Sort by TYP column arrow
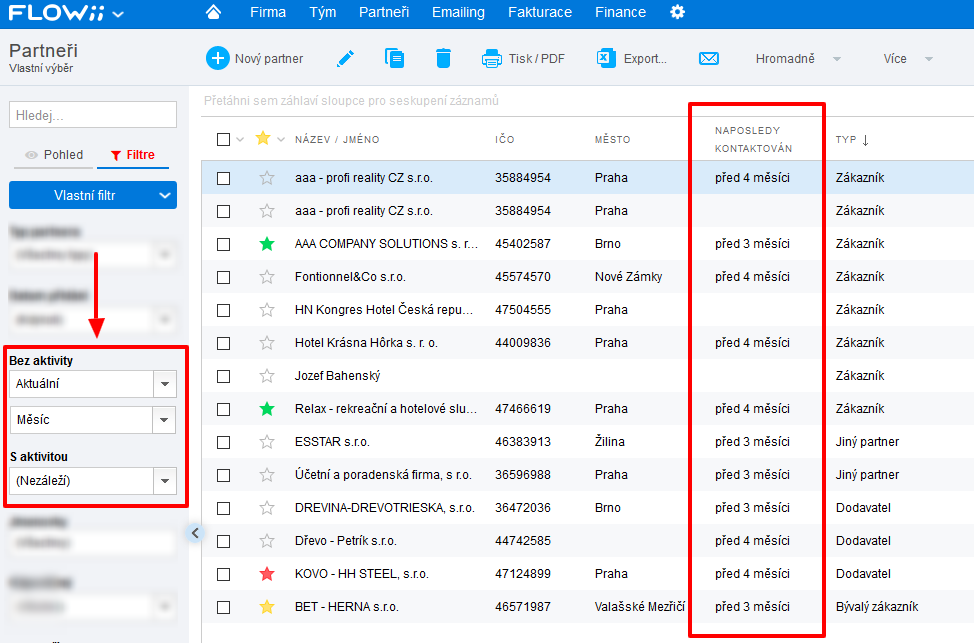 pos(865,140)
